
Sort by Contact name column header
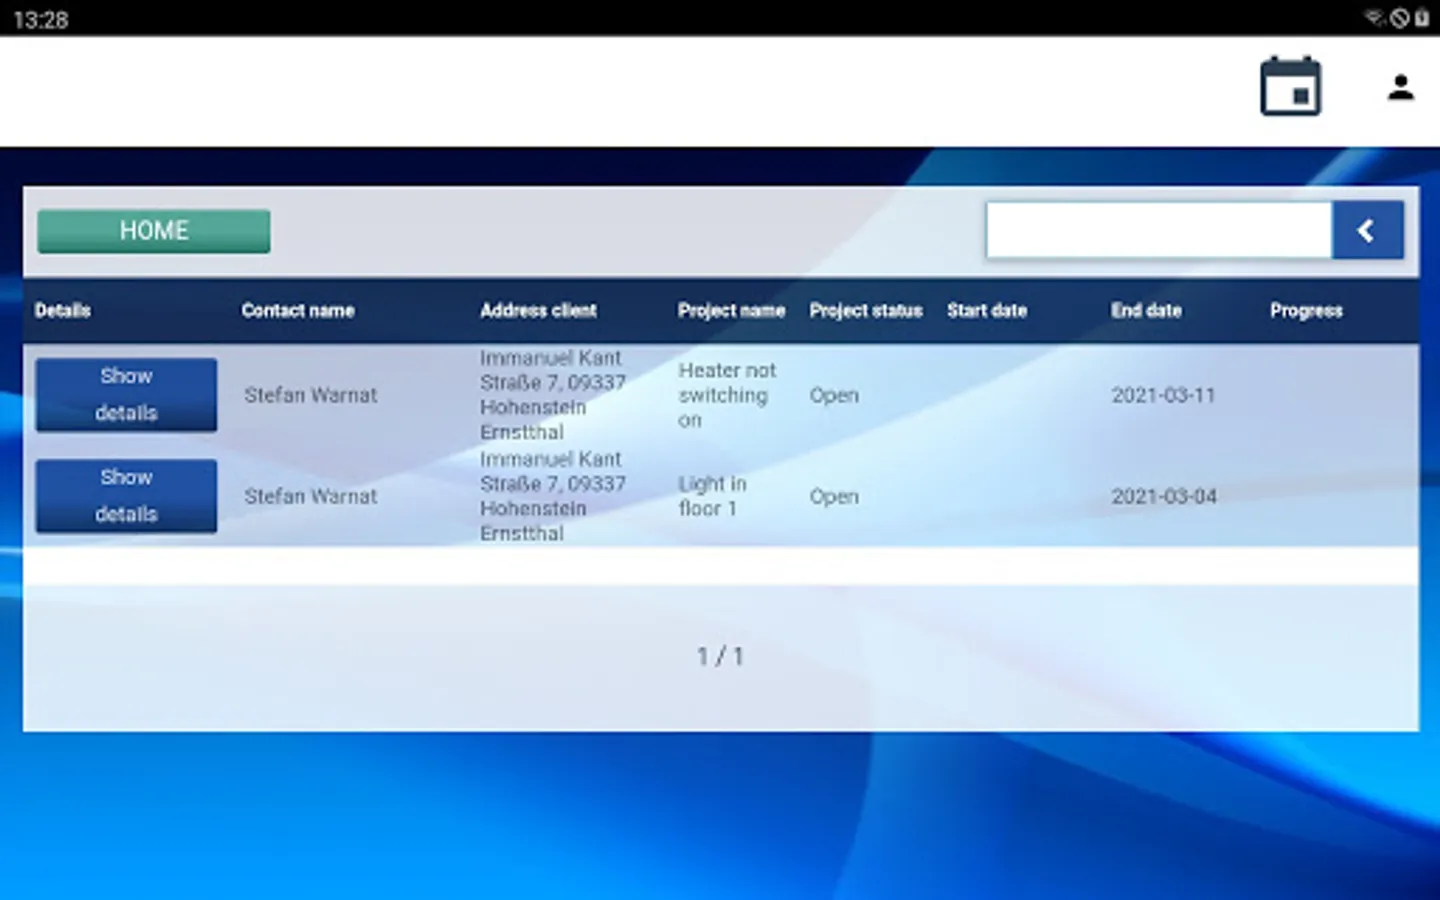[298, 311]
